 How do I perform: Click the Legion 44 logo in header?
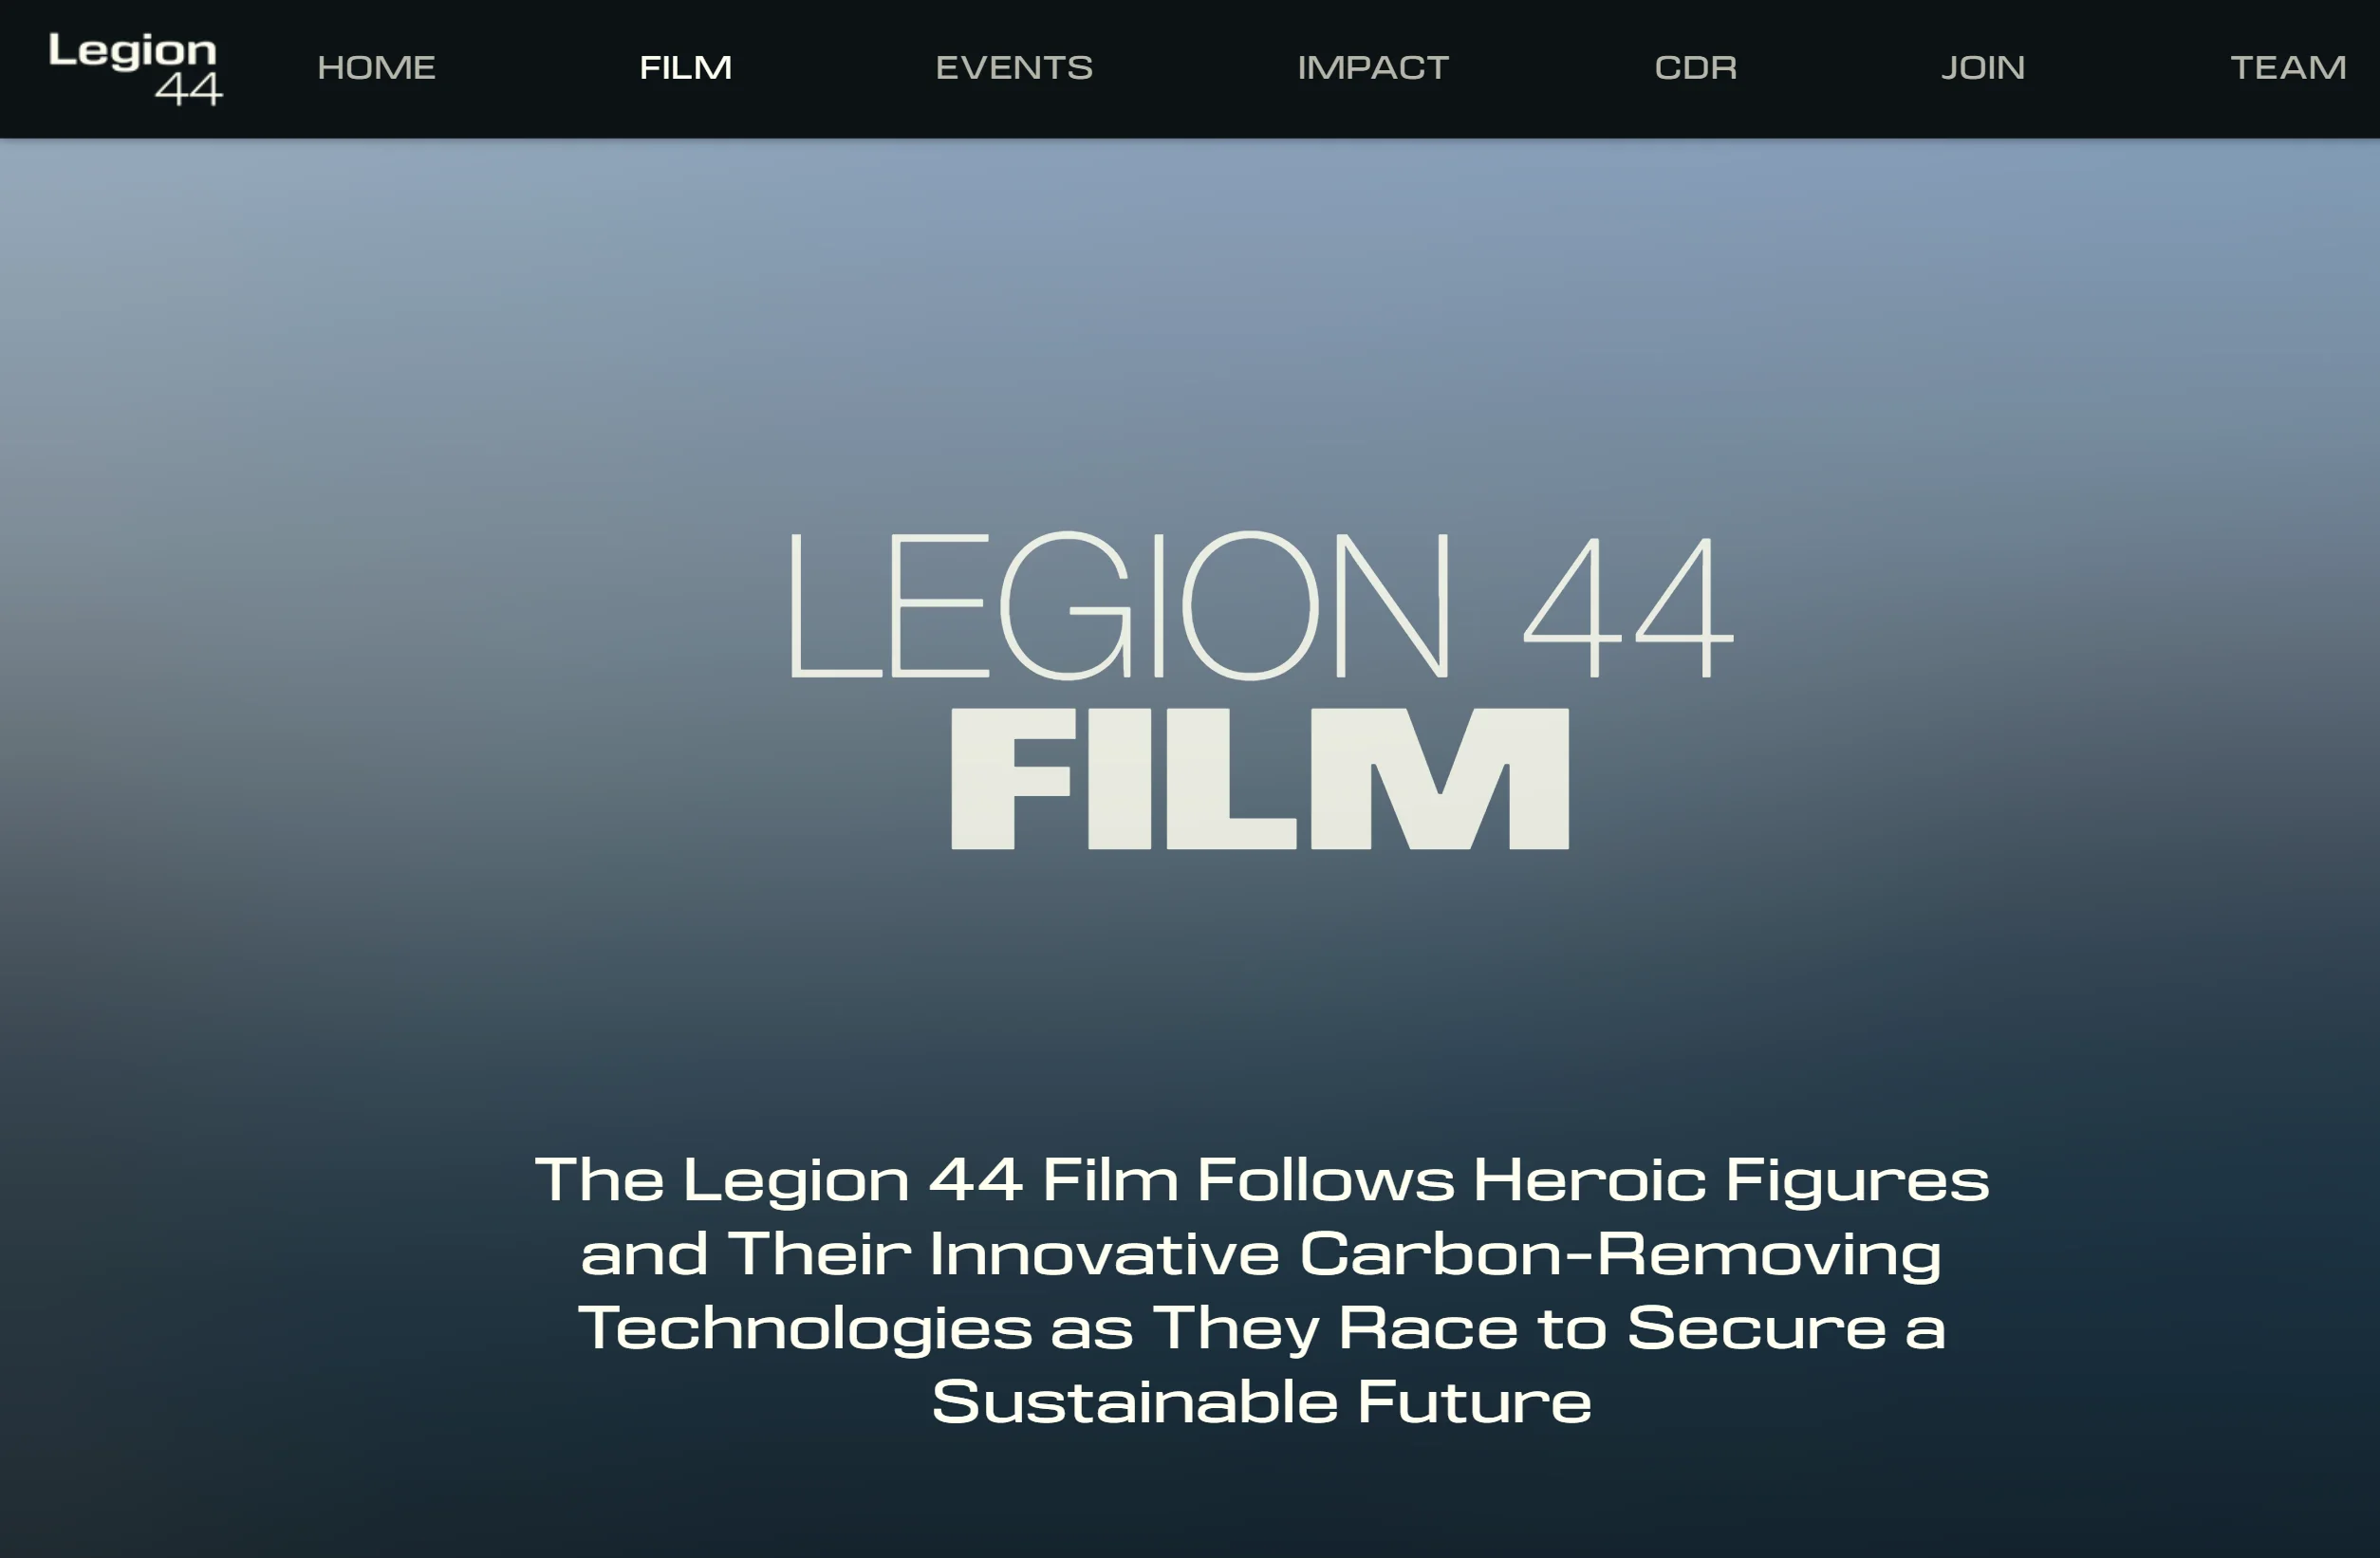point(135,68)
